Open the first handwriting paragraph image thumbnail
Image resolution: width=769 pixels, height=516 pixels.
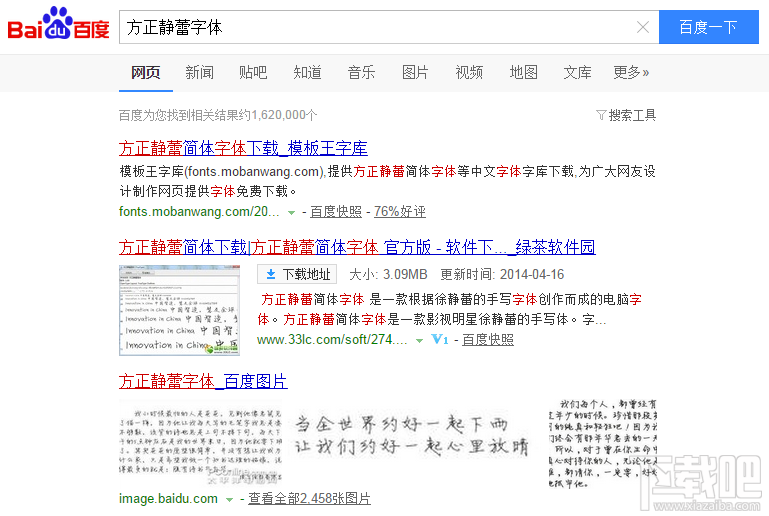coord(201,443)
